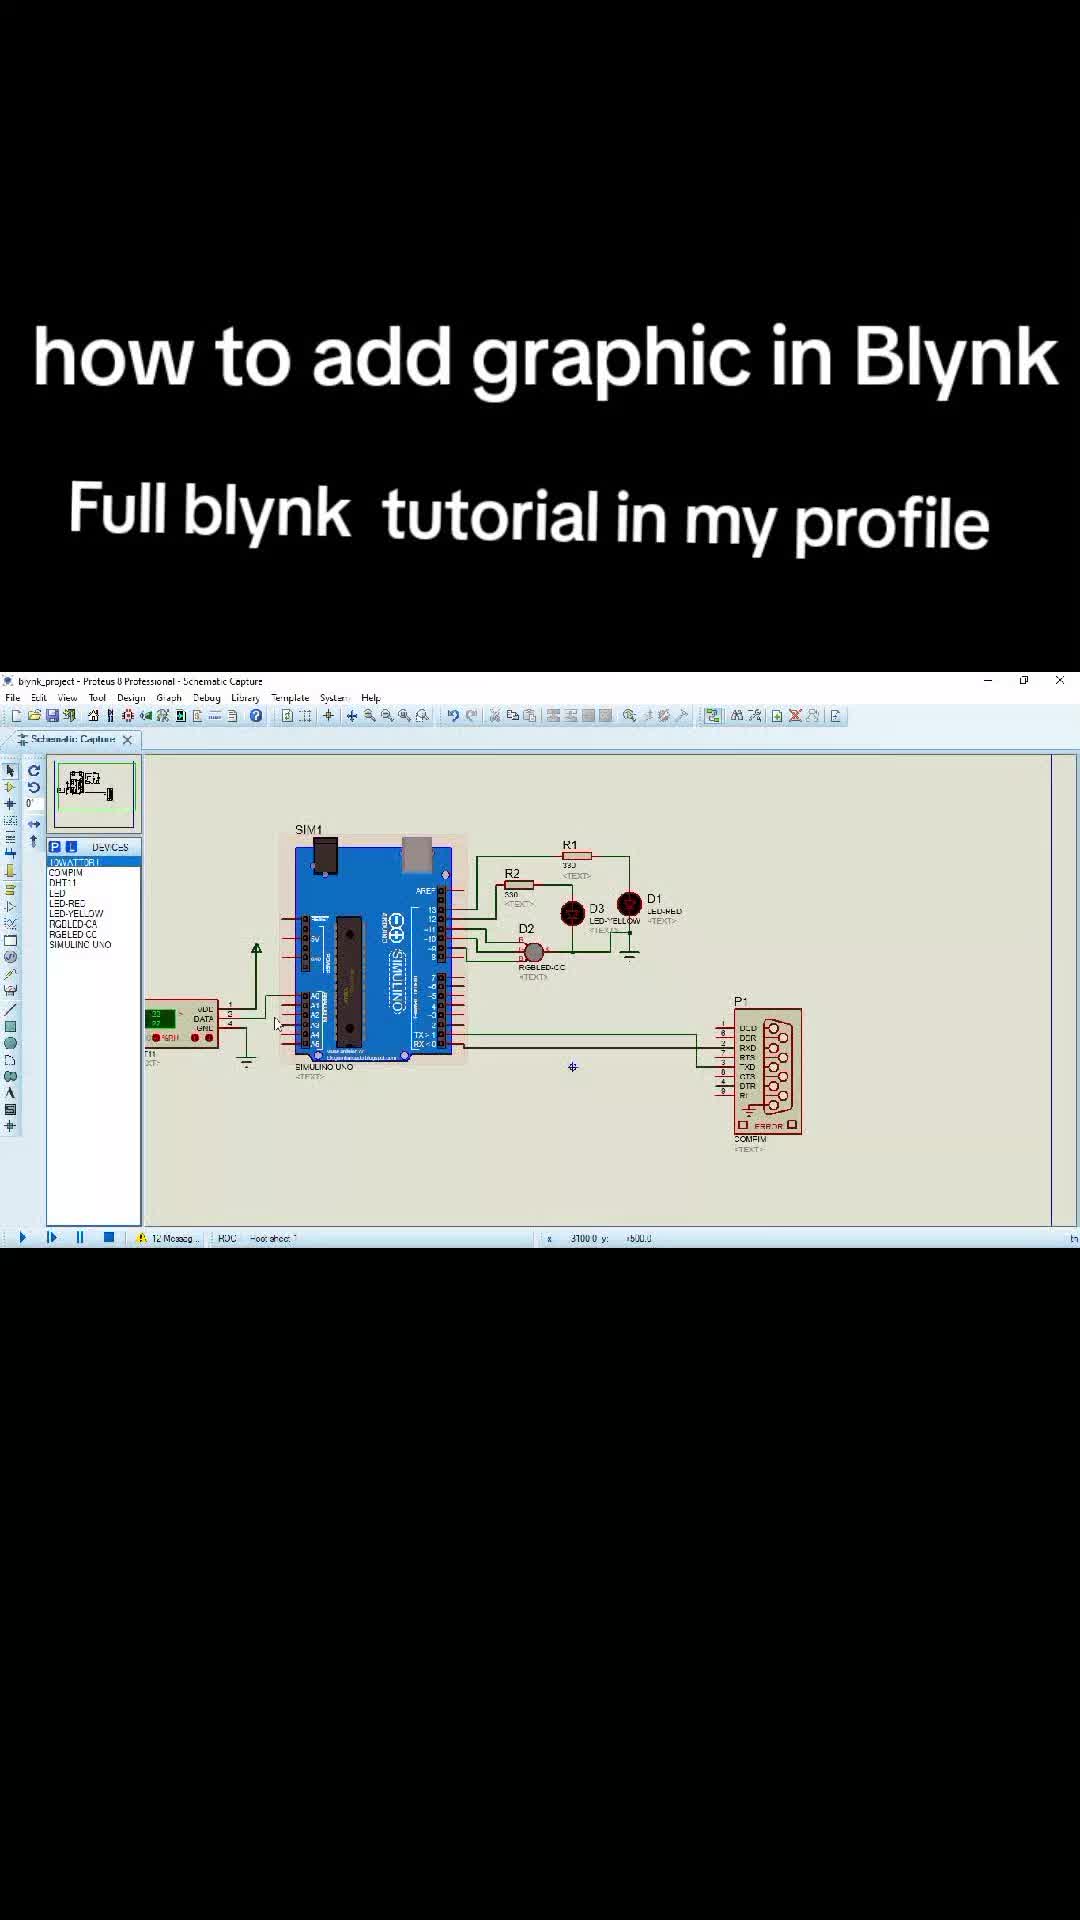Select the Terminals Mode tool
1080x1920 pixels.
[10, 890]
